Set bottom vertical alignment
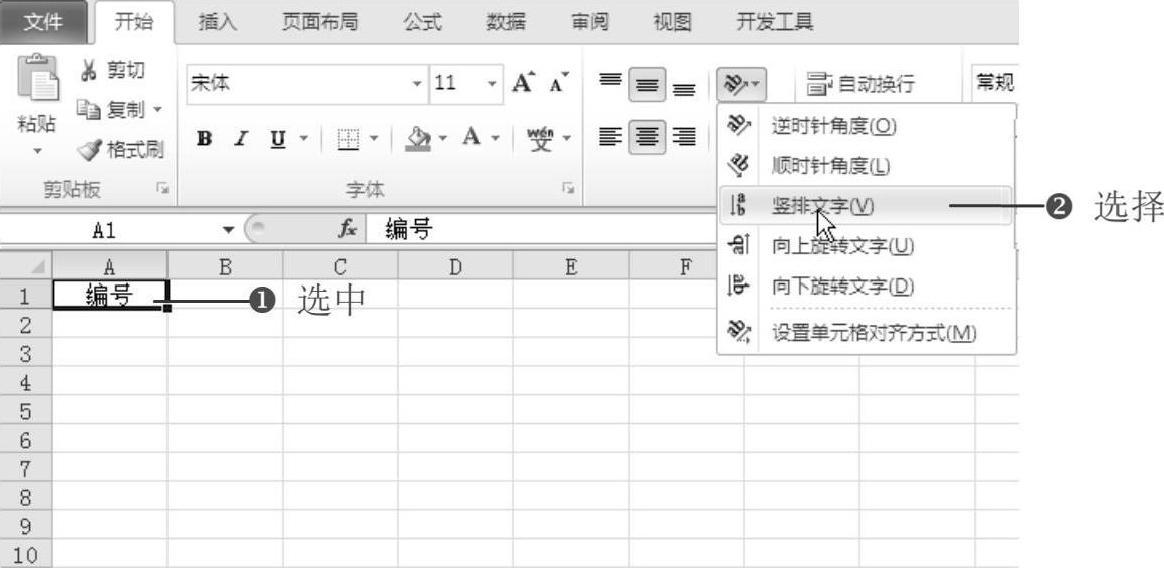This screenshot has width=1164, height=568. [684, 88]
